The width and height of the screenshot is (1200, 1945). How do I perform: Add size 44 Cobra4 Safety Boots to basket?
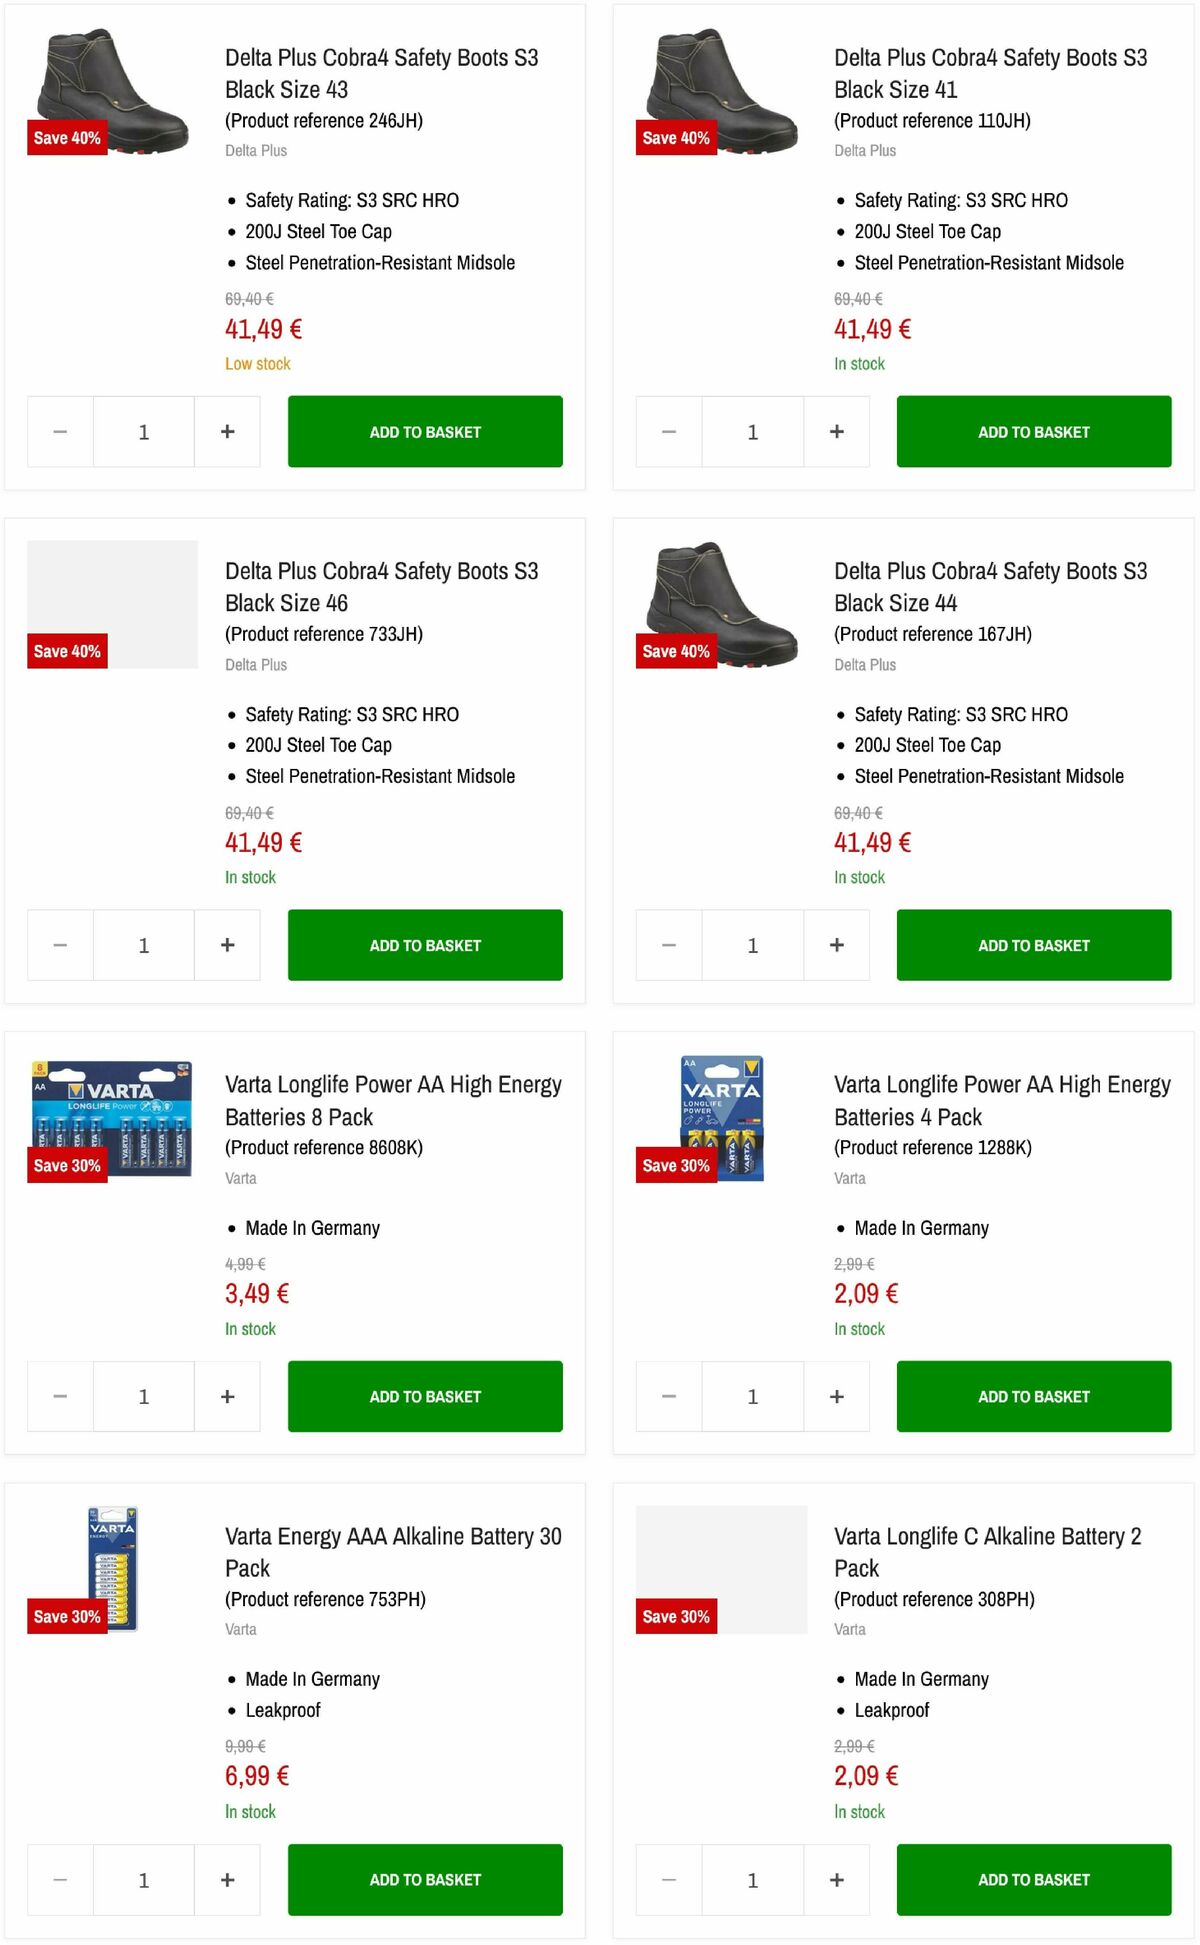click(x=1033, y=945)
